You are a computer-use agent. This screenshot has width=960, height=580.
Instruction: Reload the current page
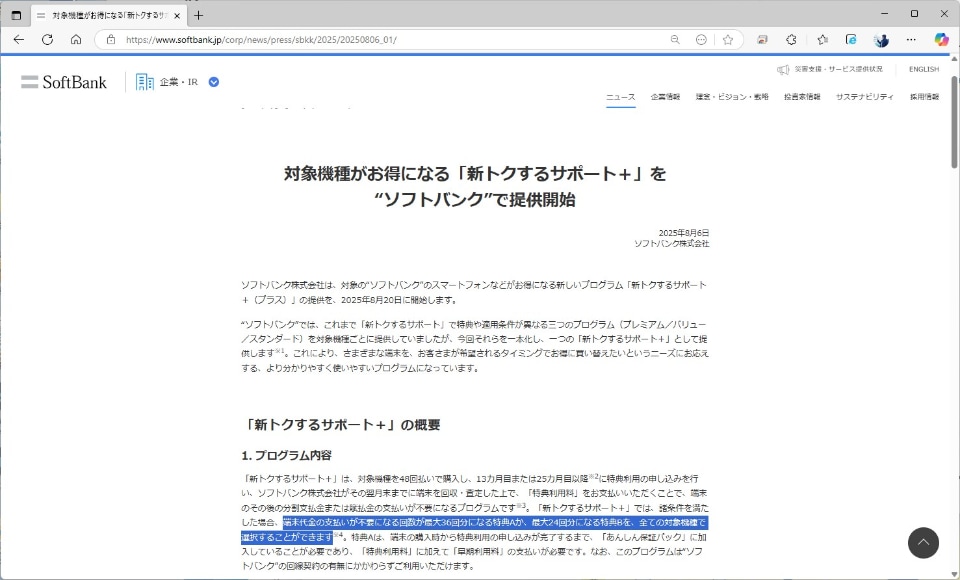[x=47, y=40]
